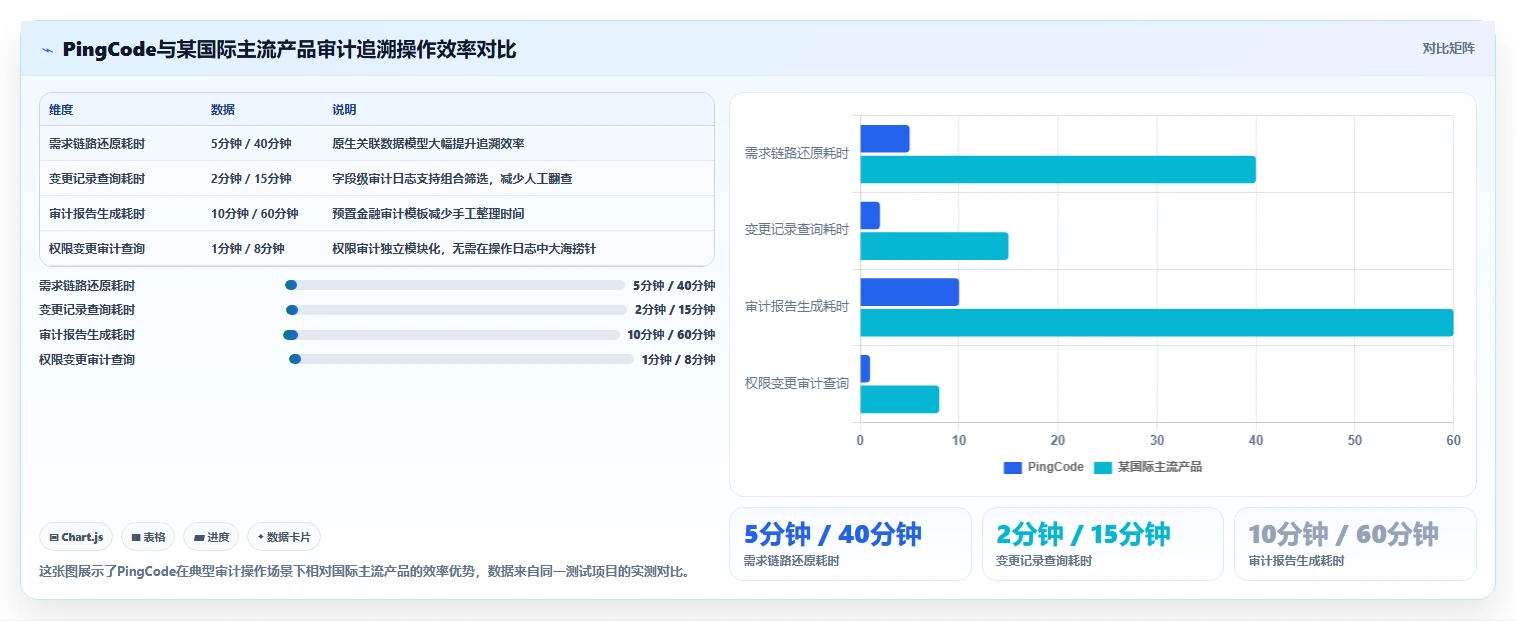This screenshot has height=621, width=1516.
Task: Click chart y-axis label 权限变更审计查询
Action: tap(797, 384)
